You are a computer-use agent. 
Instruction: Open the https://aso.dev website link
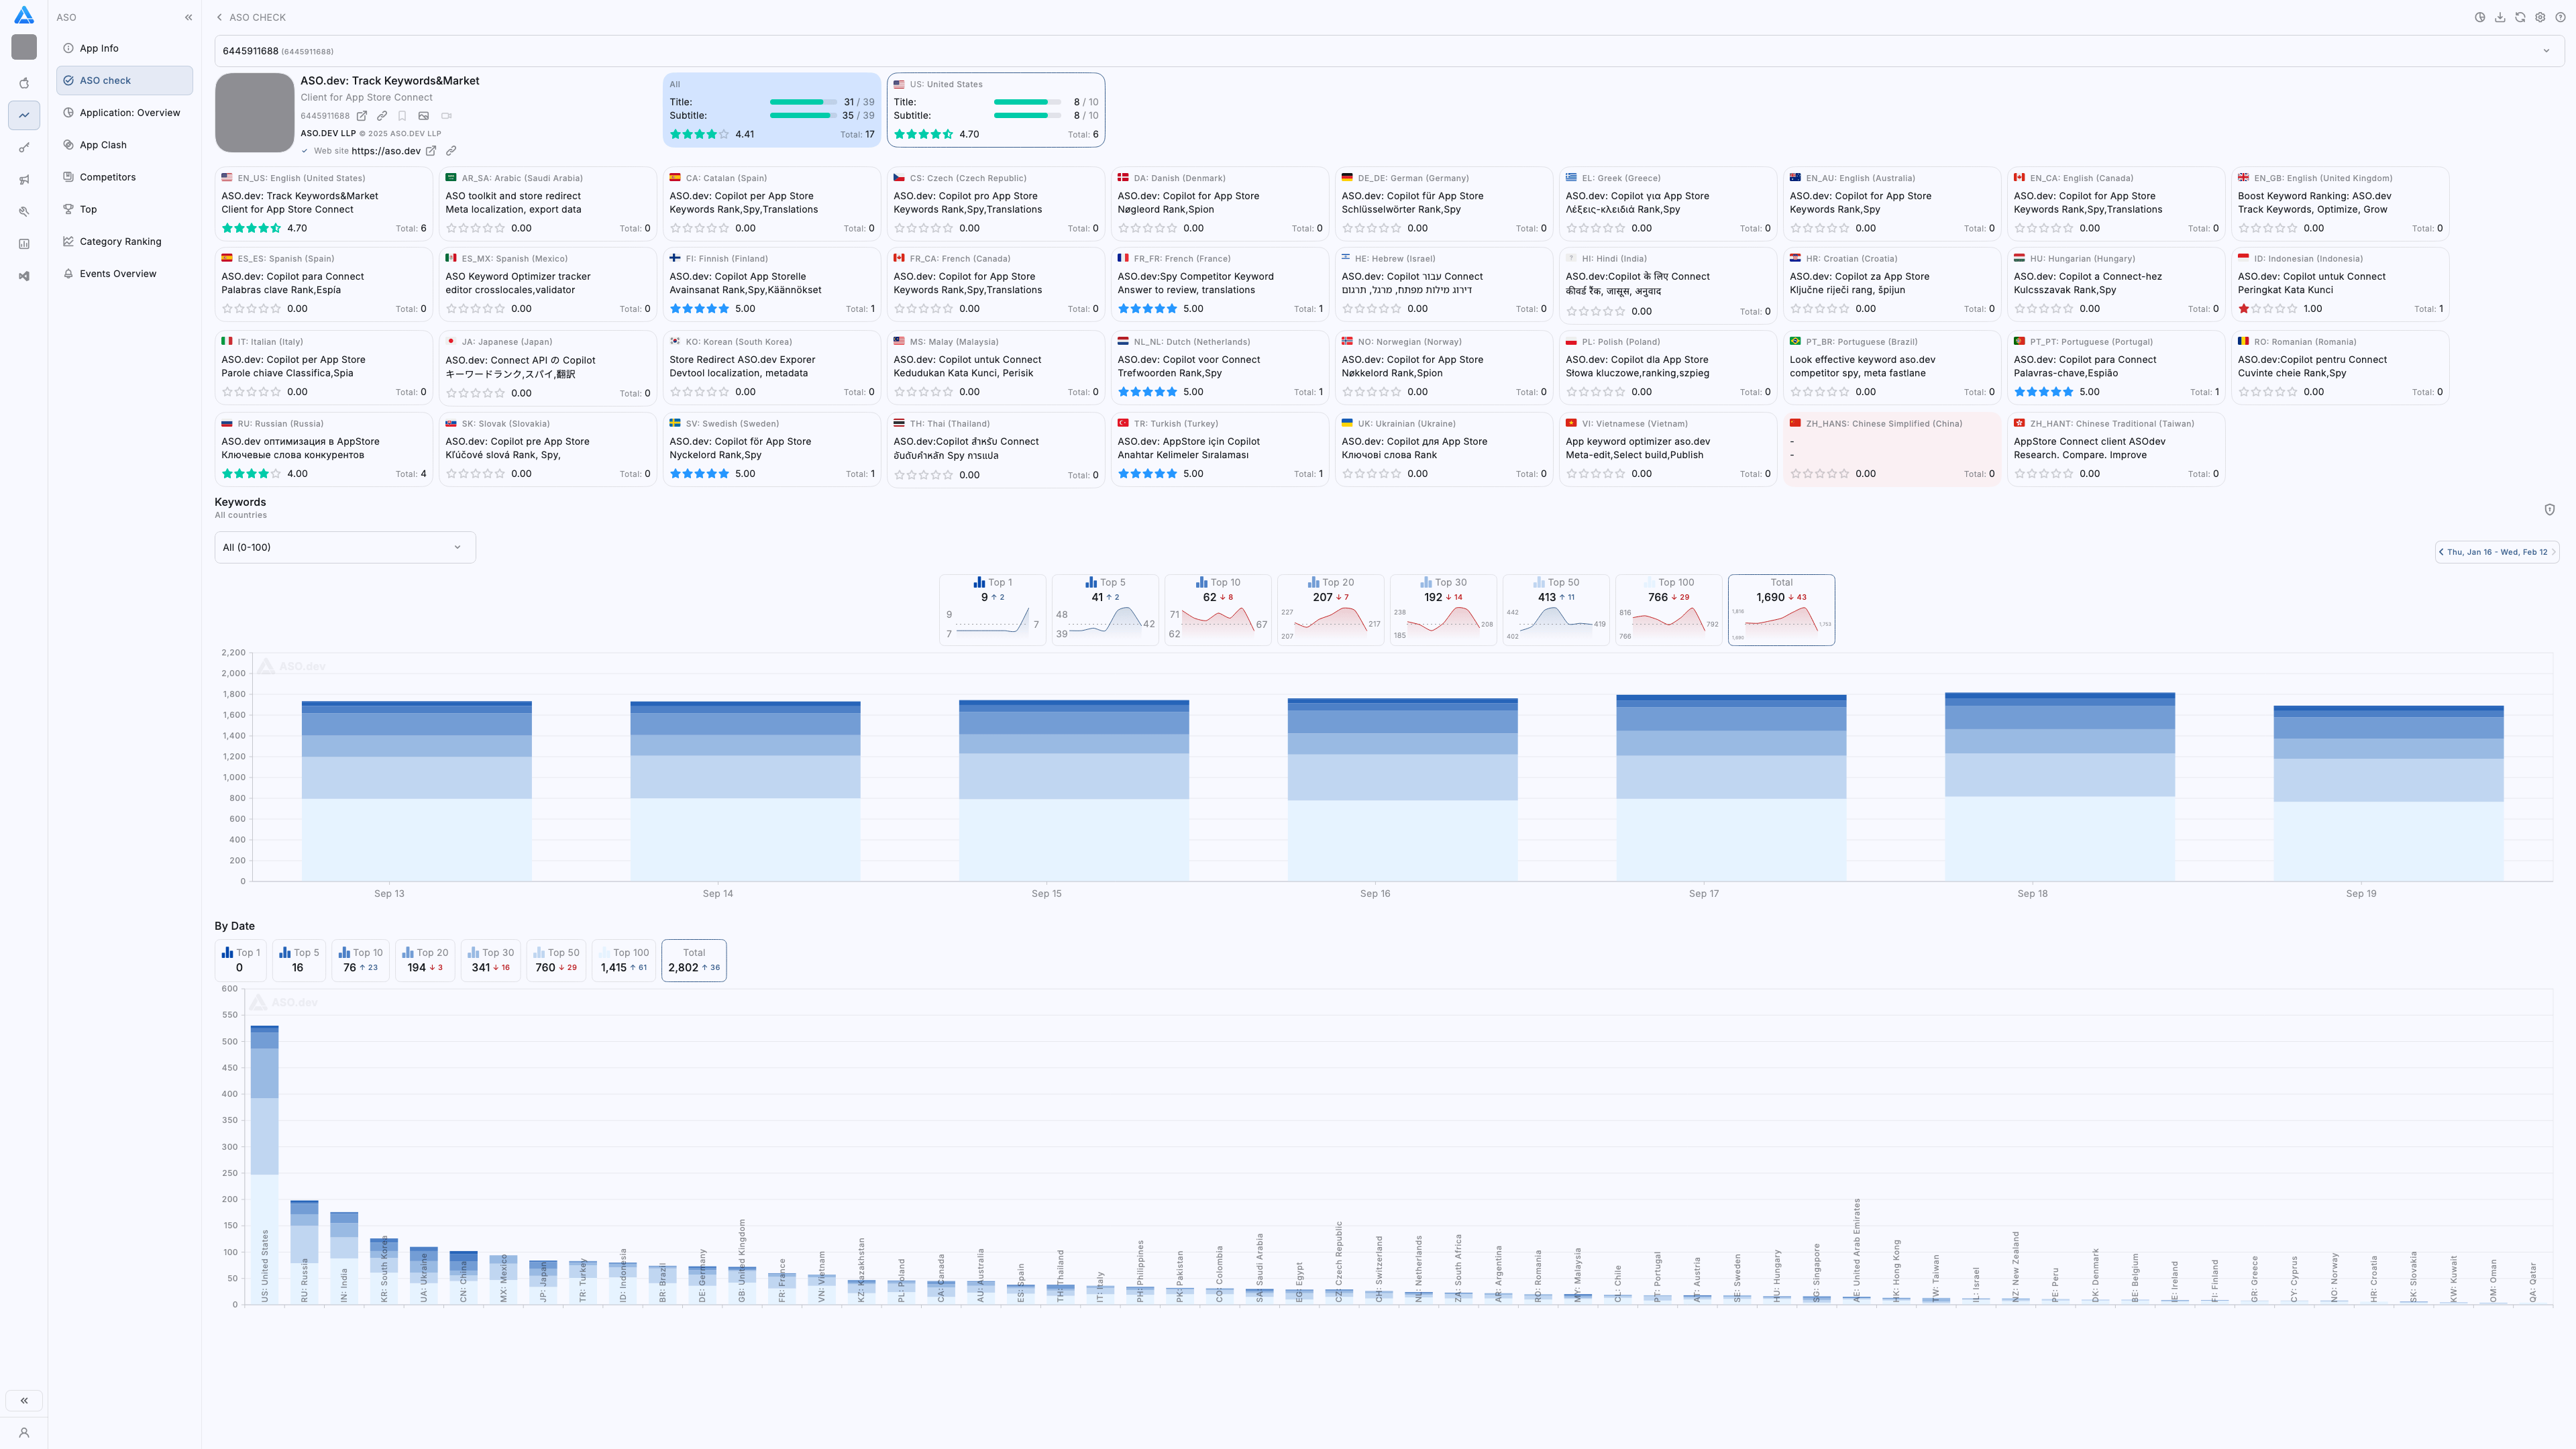(x=386, y=151)
